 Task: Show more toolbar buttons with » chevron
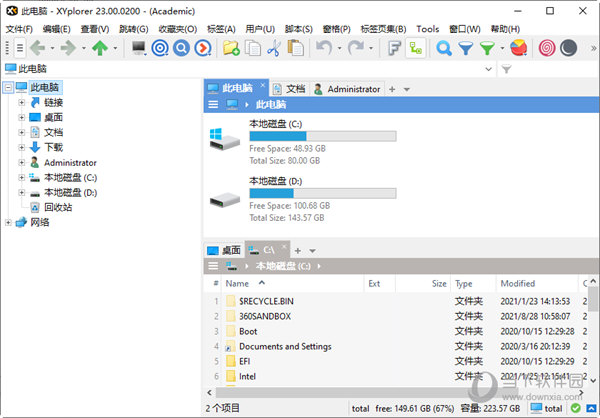[593, 49]
